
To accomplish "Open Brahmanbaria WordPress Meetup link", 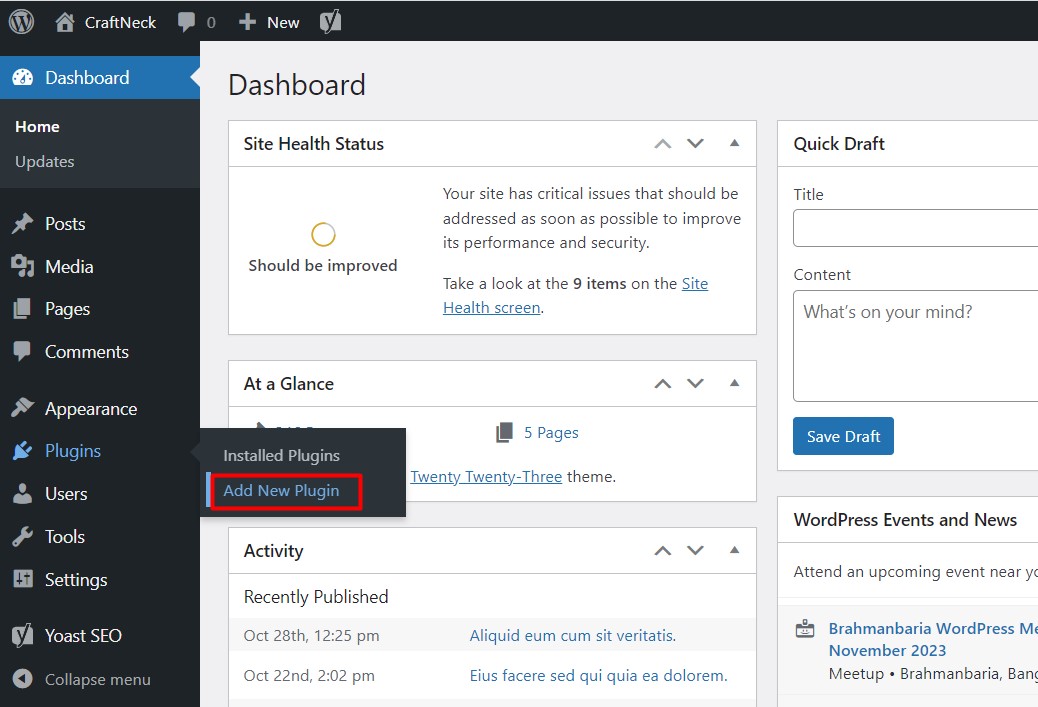I will pos(933,639).
